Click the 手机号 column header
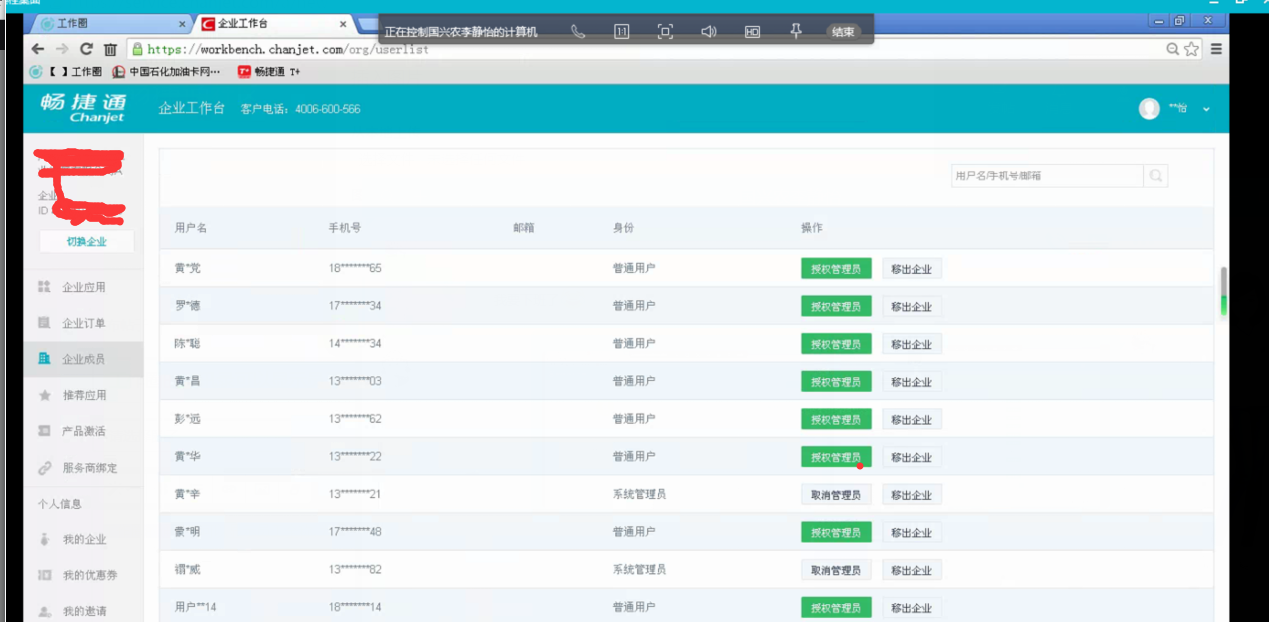Viewport: 1269px width, 622px height. [x=345, y=228]
